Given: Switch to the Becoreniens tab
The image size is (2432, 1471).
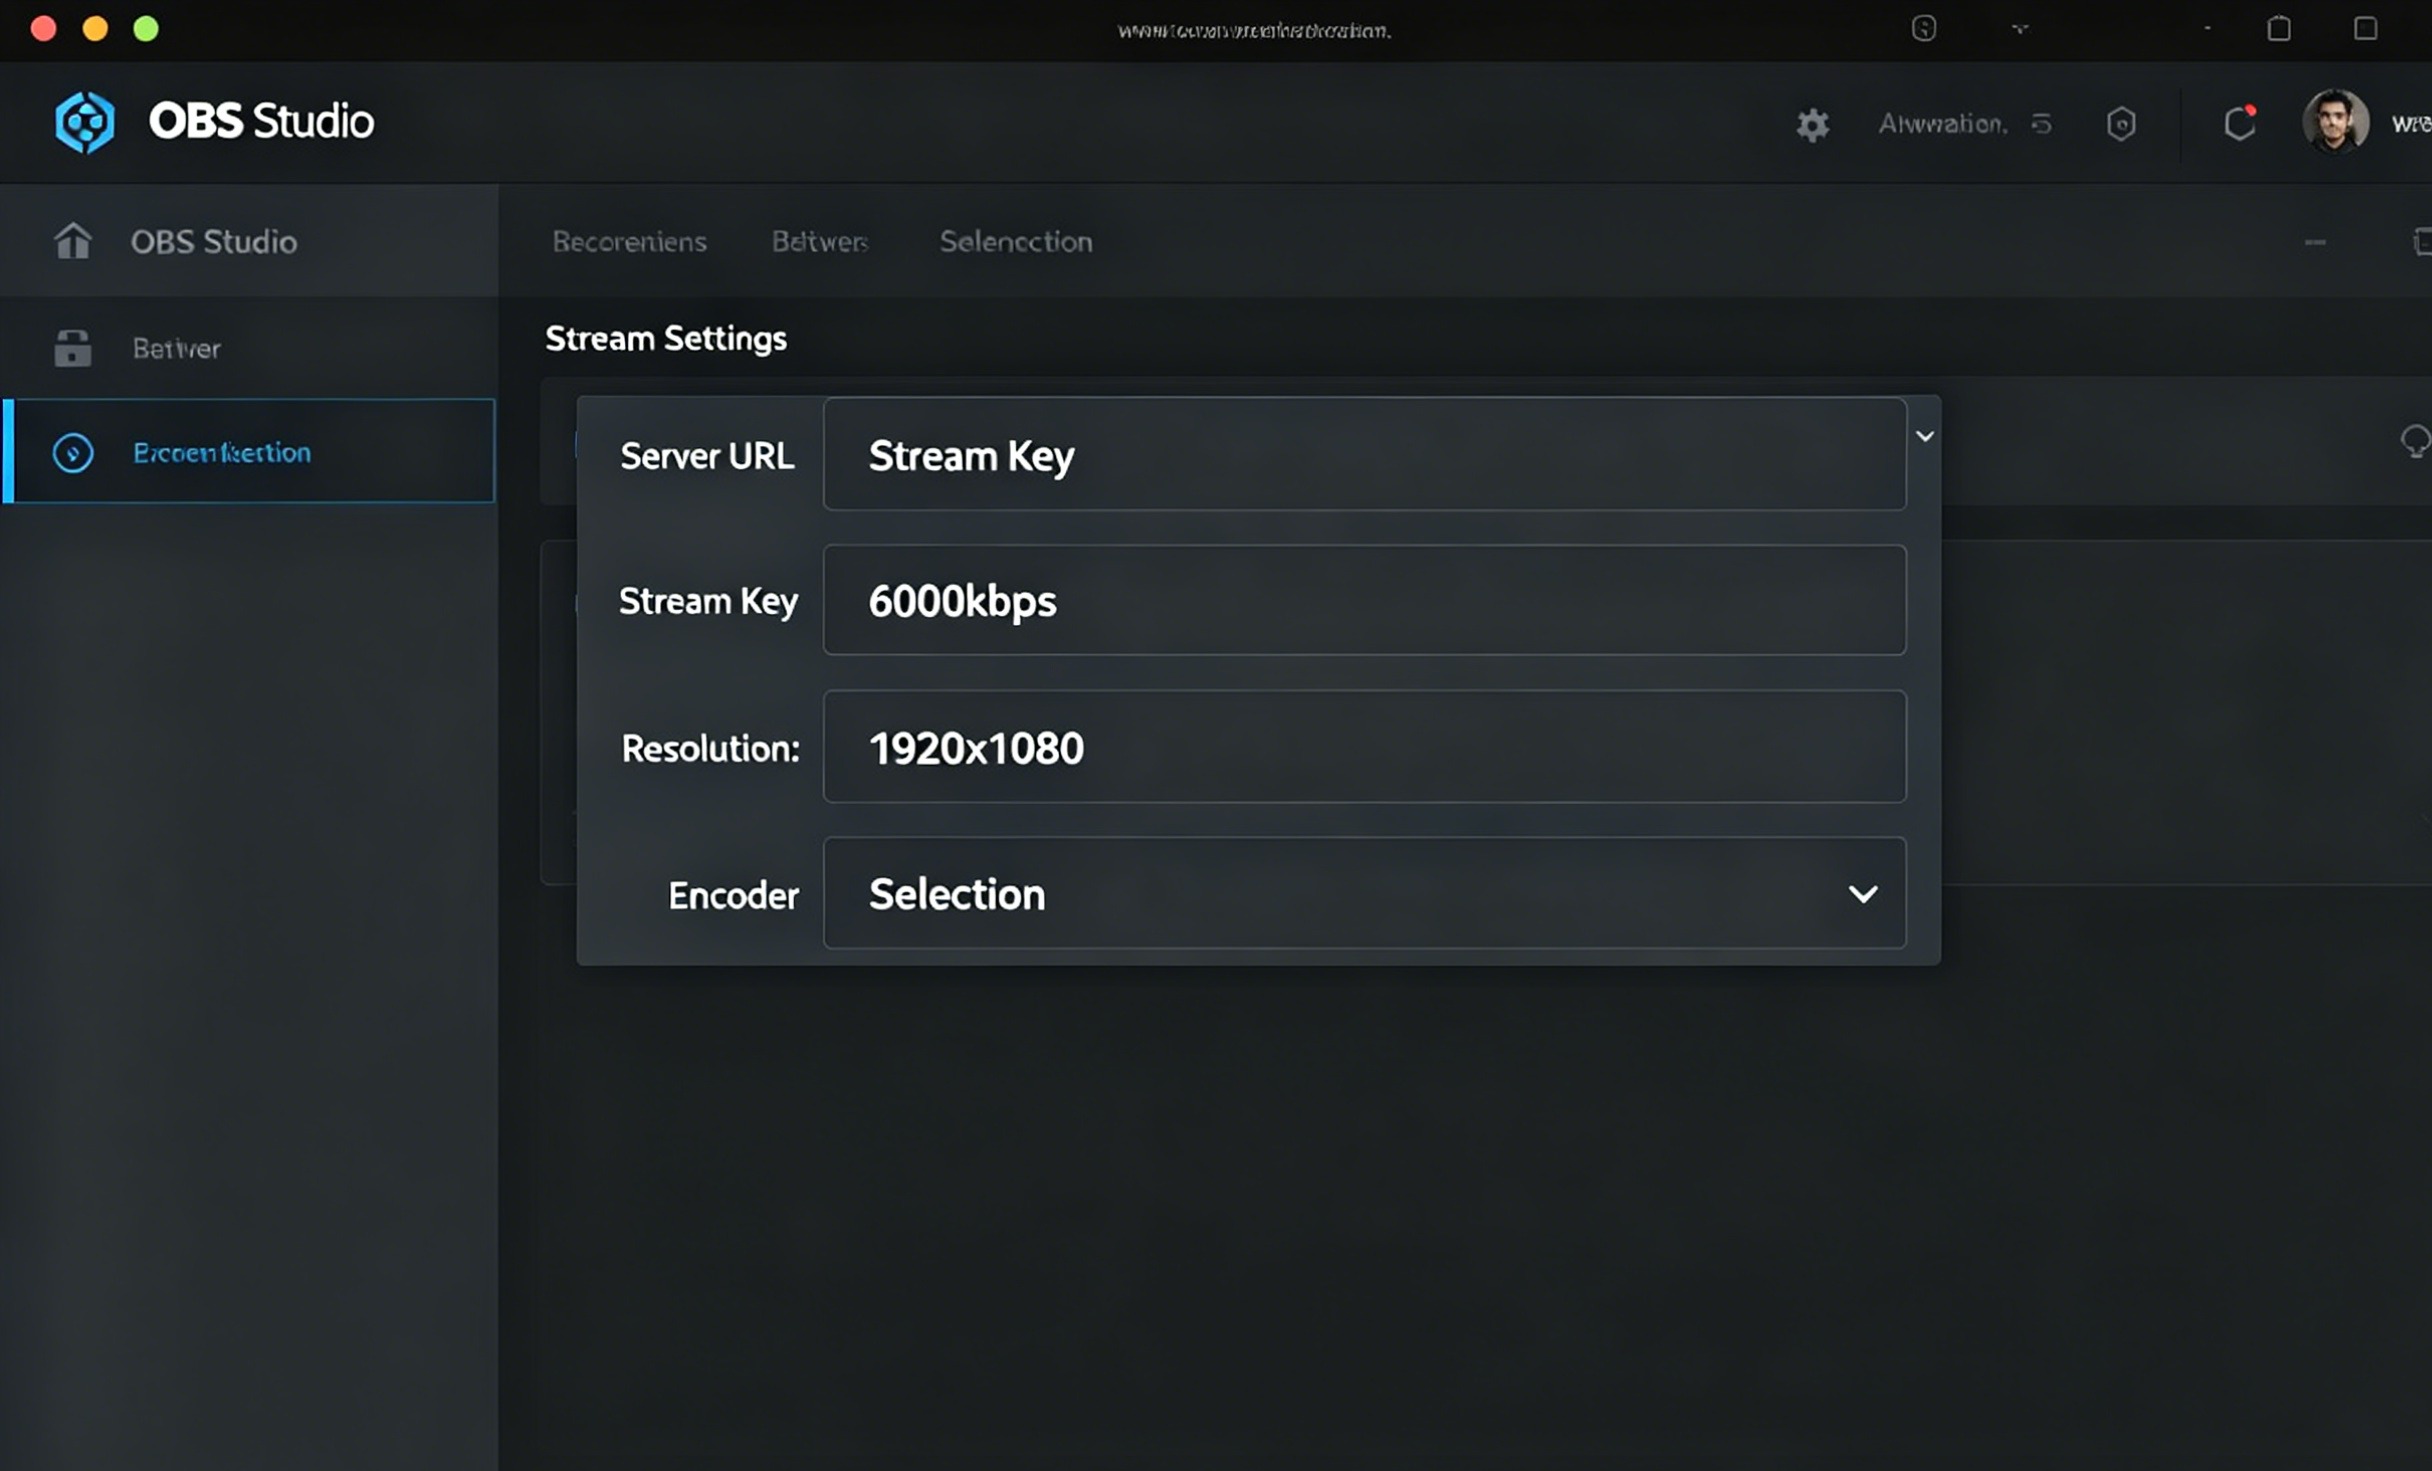Looking at the screenshot, I should point(629,242).
